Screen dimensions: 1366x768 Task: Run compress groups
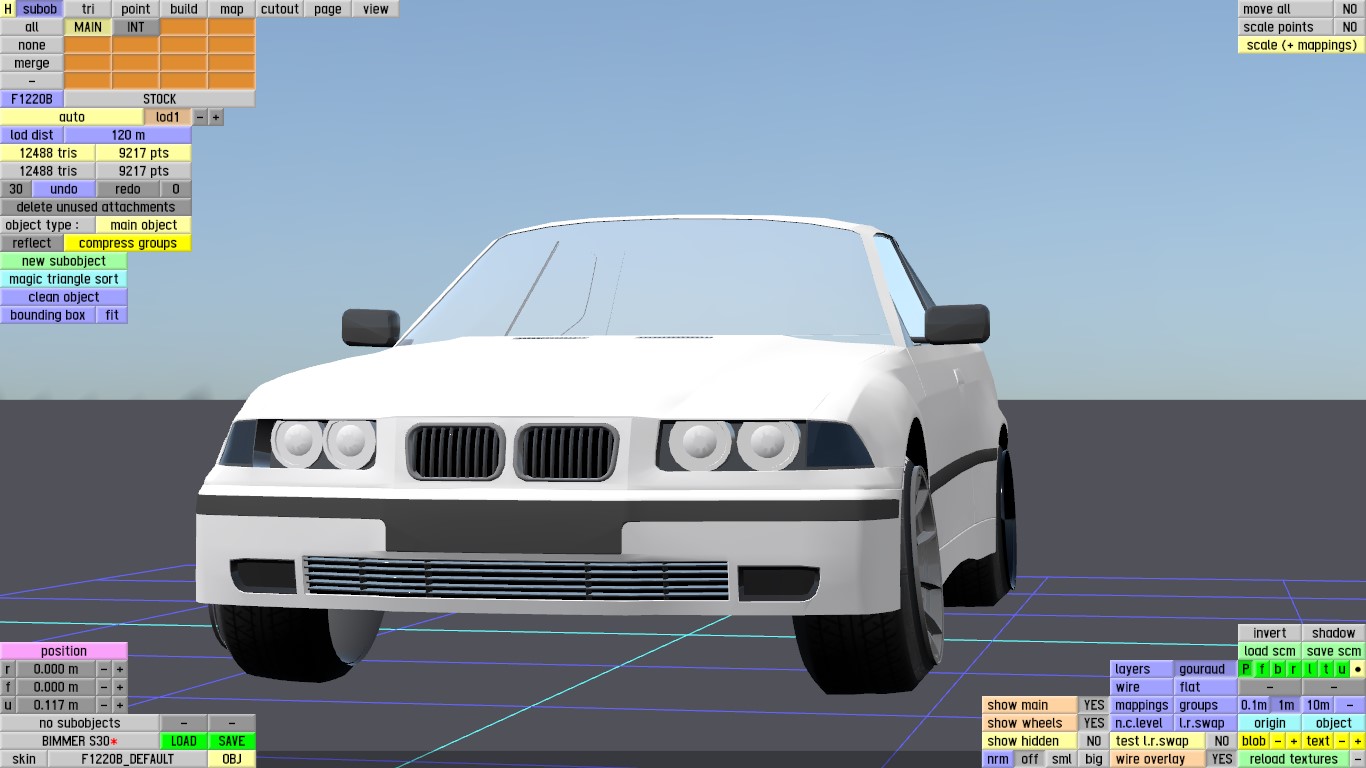(128, 243)
